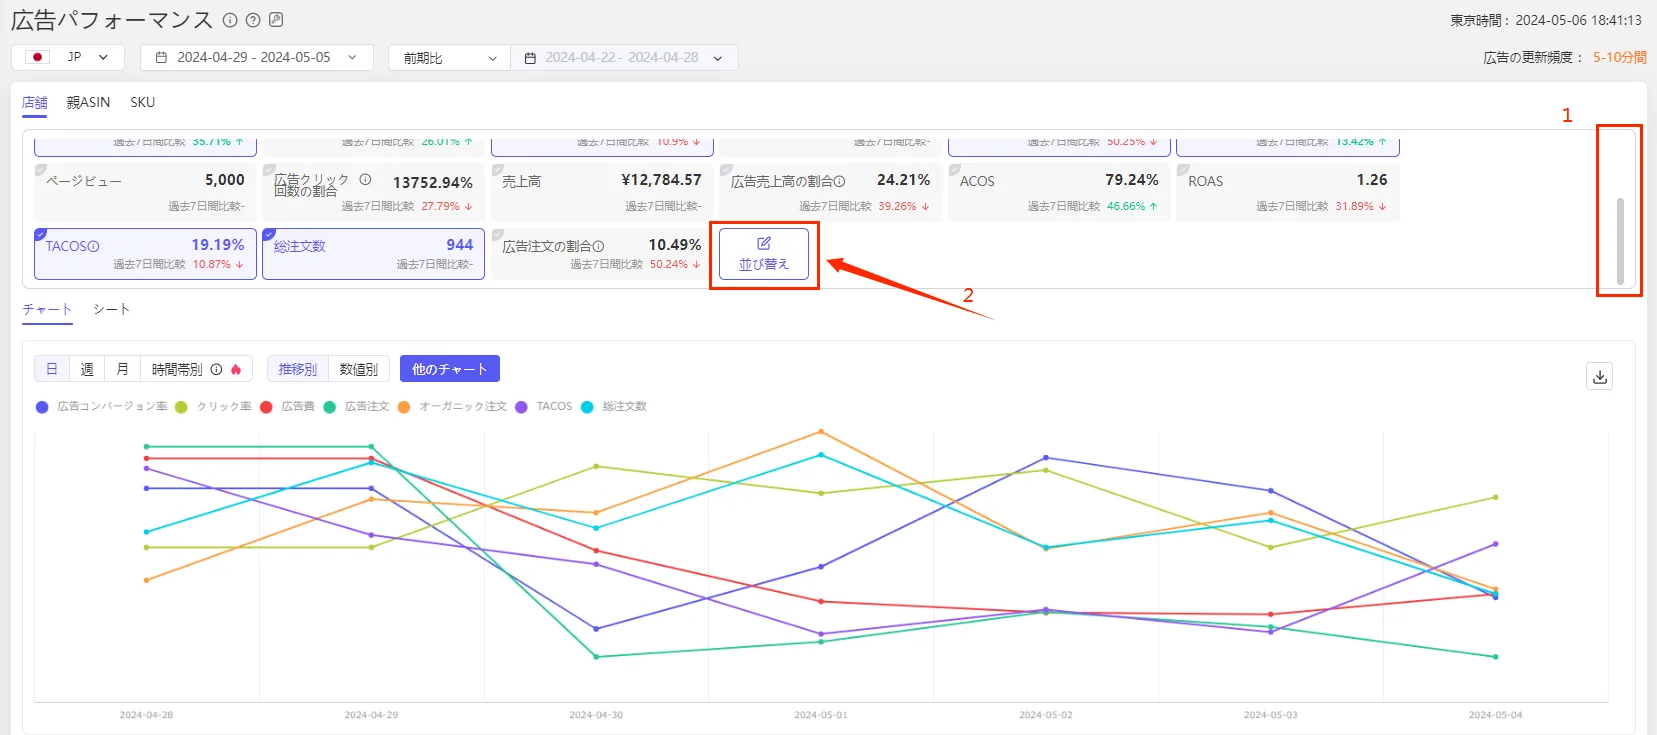Select 週 weekly granularity

(x=87, y=369)
